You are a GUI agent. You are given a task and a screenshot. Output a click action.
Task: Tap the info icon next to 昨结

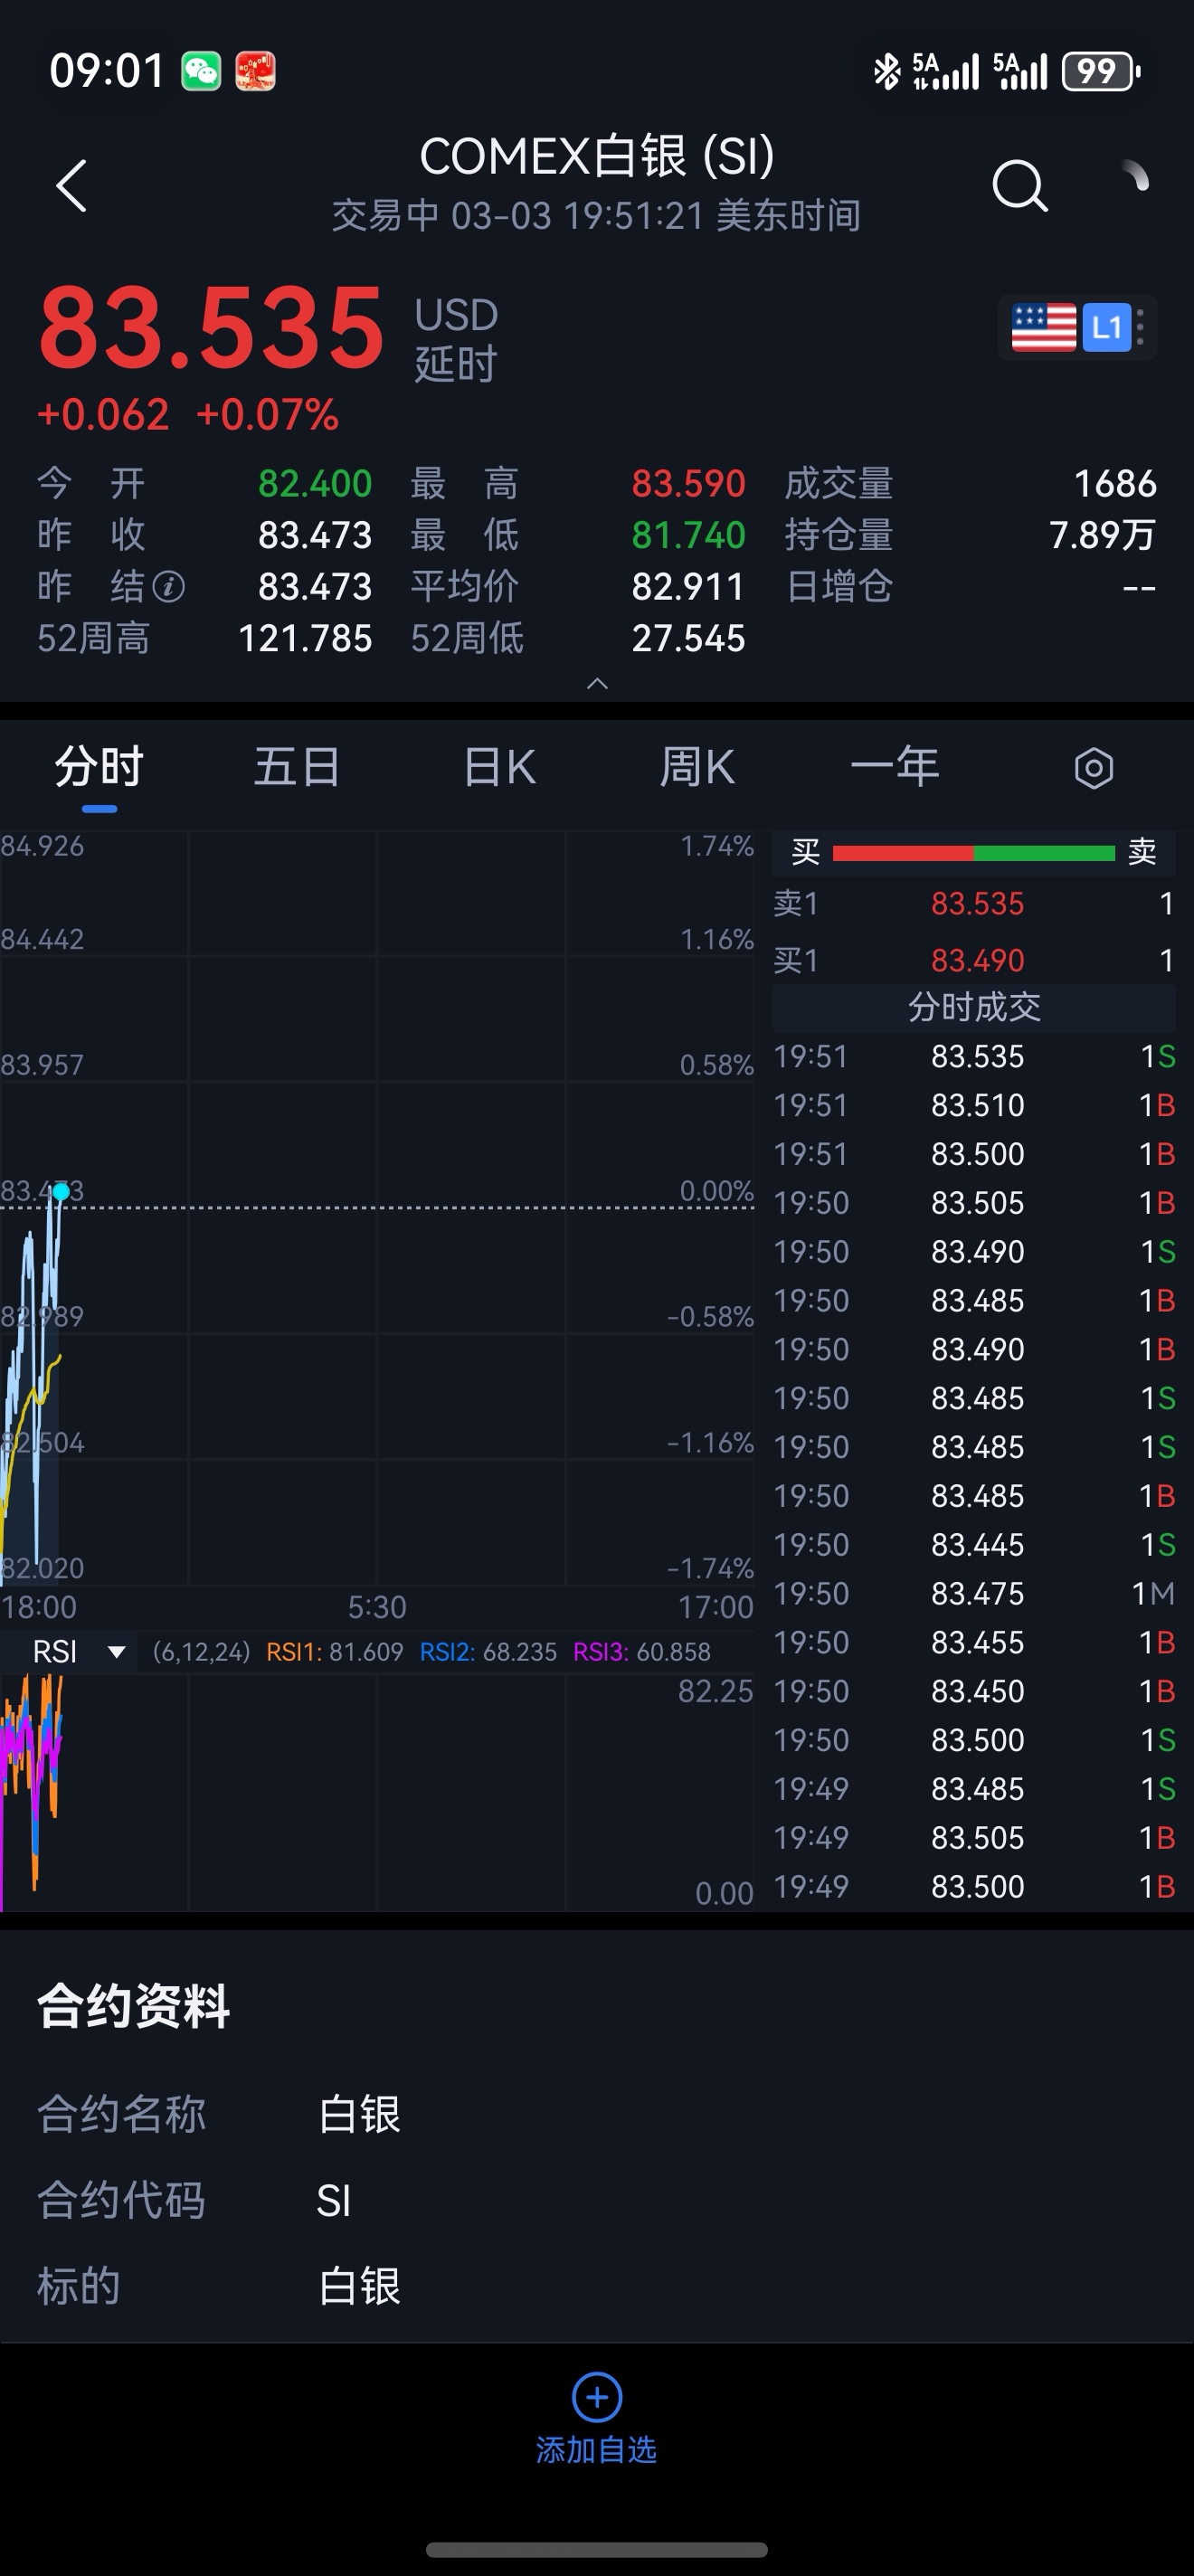point(168,587)
